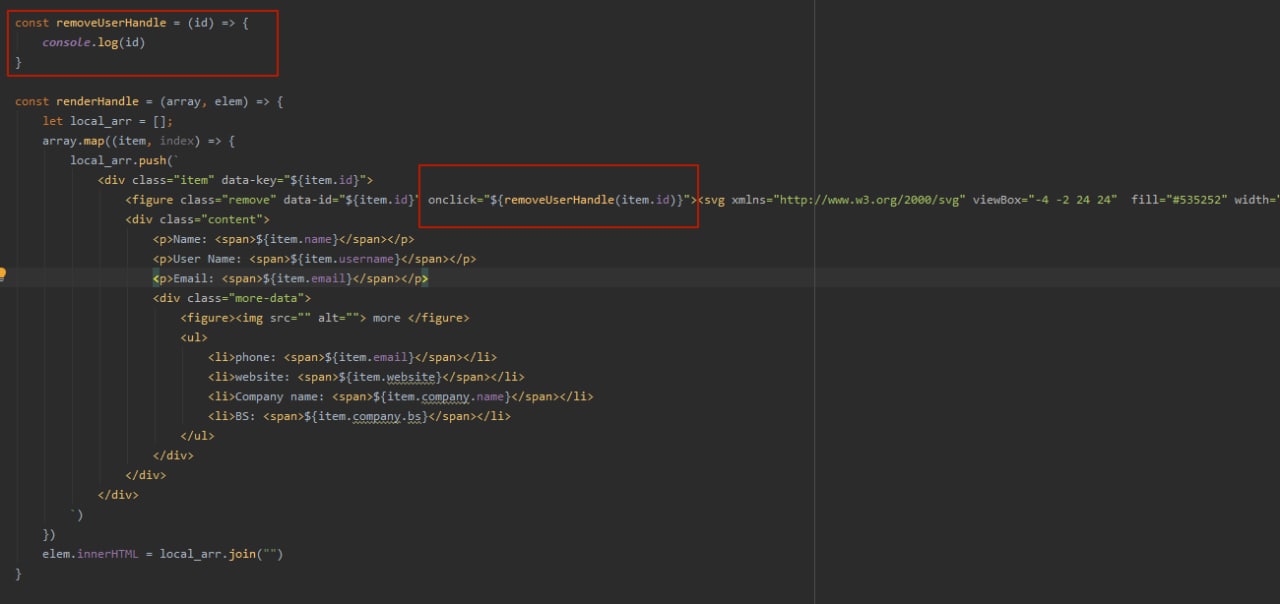The width and height of the screenshot is (1280, 604).
Task: Click the (array, elem) parameter list
Action: coord(204,102)
